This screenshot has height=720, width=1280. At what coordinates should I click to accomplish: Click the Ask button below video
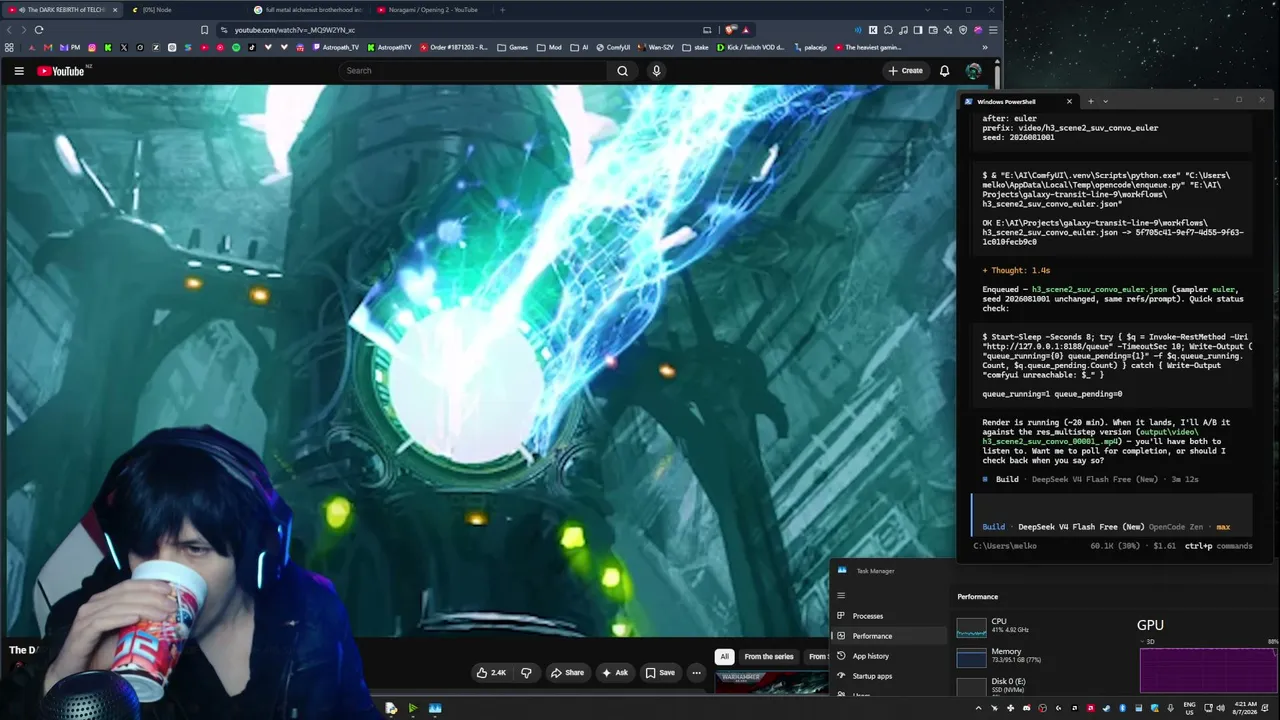coord(615,673)
